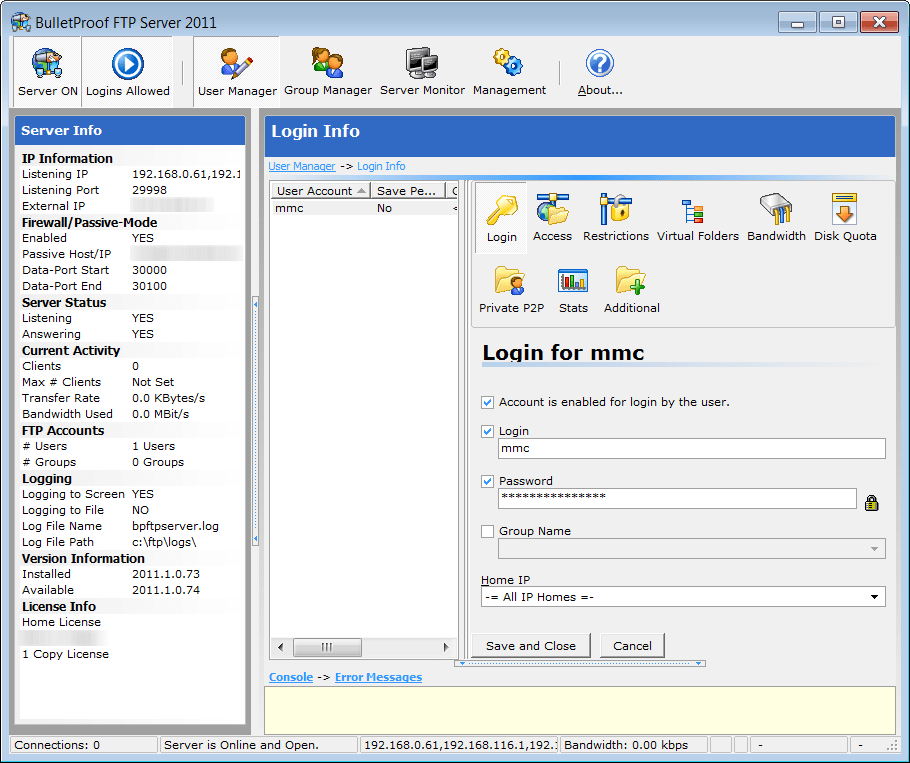Click Log File Name bpftpserver.log
Image resolution: width=910 pixels, height=763 pixels.
[175, 526]
